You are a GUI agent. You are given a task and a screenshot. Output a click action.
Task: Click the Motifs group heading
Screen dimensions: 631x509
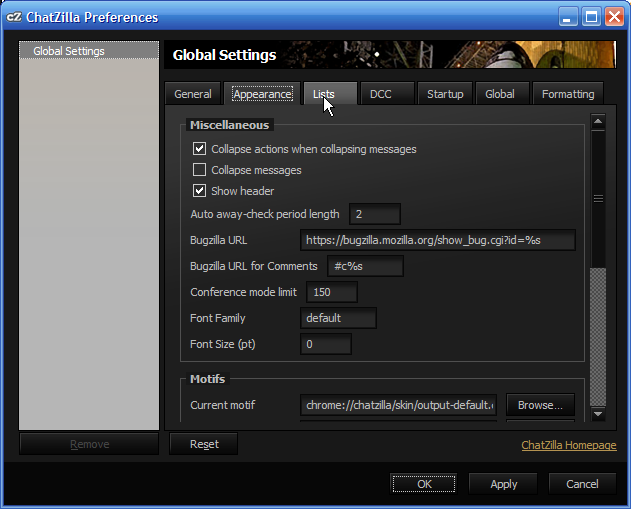pos(207,379)
